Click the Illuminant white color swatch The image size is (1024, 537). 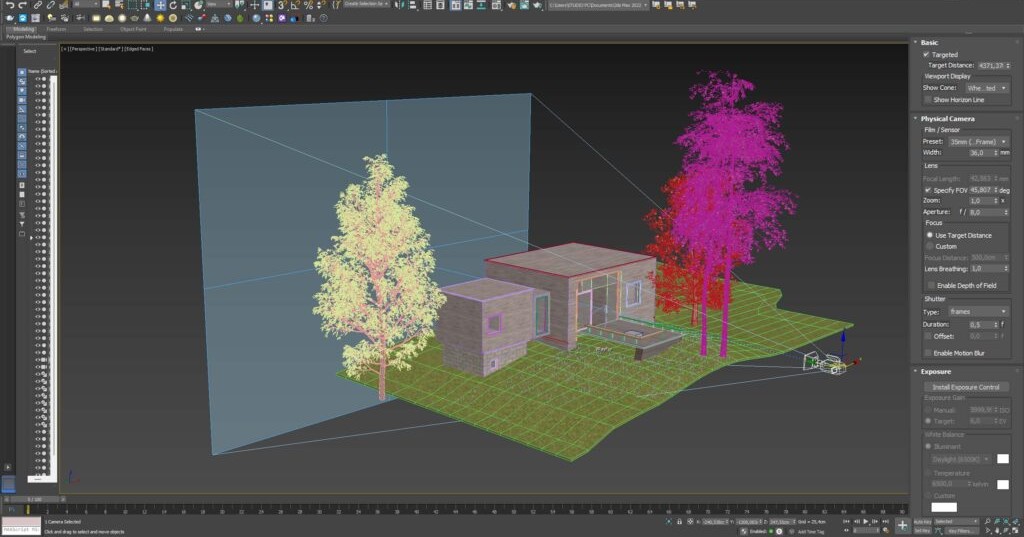click(1003, 459)
